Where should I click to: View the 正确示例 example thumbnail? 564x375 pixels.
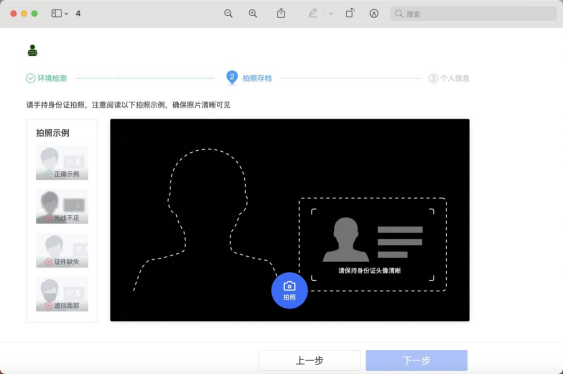[x=62, y=163]
